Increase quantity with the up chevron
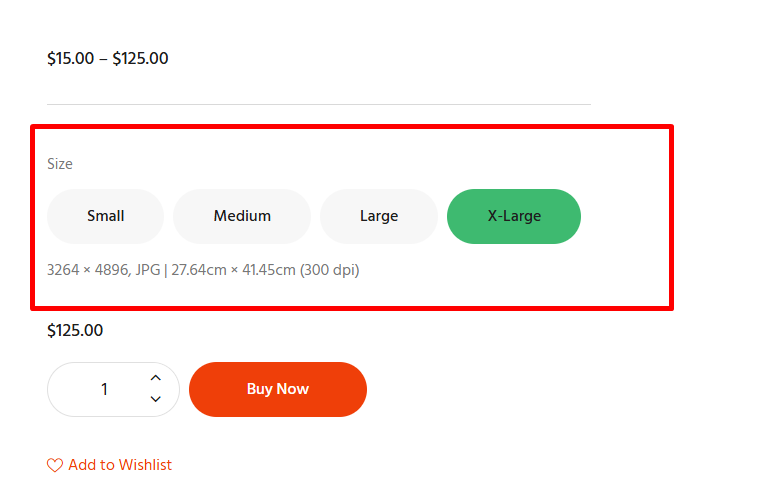The width and height of the screenshot is (778, 495). pos(156,378)
